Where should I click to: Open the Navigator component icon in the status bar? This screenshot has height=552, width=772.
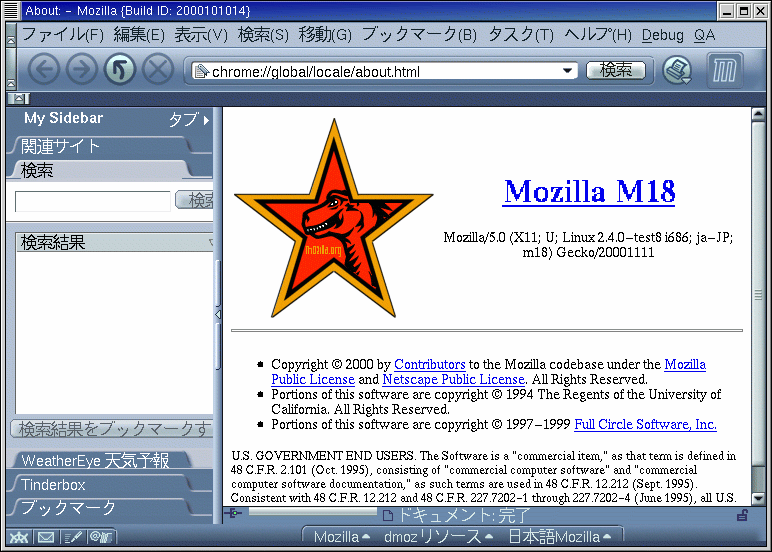[19, 537]
